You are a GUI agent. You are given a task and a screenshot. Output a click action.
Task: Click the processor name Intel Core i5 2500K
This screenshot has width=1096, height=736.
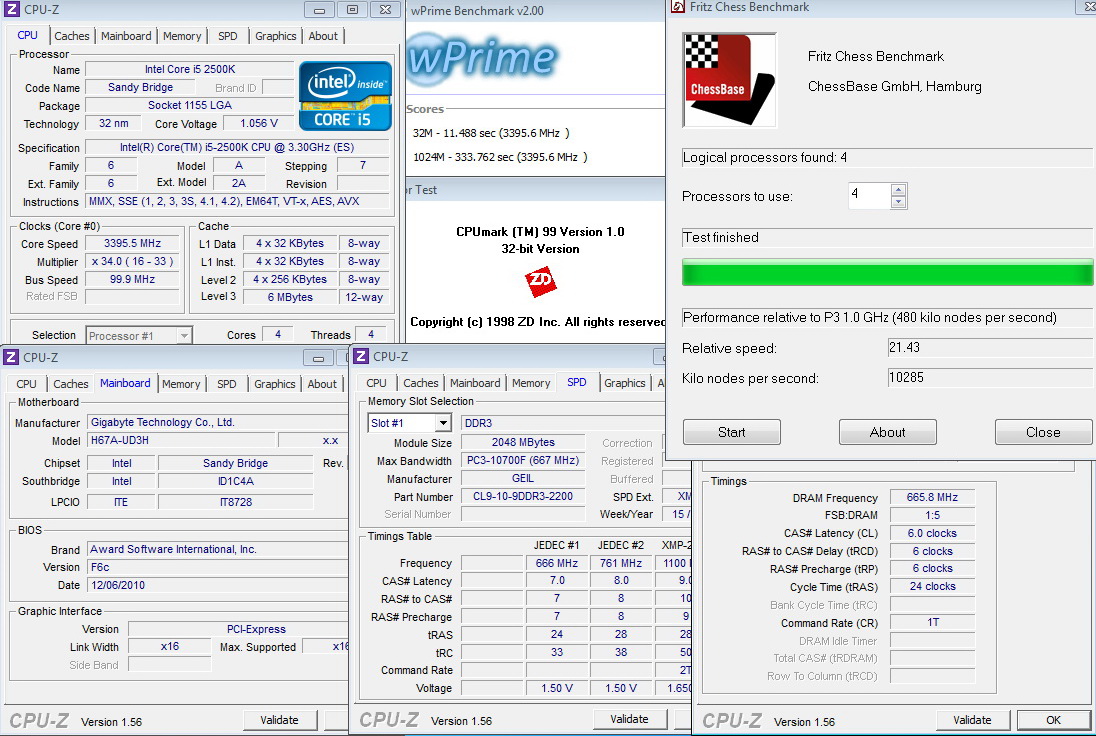tap(190, 69)
